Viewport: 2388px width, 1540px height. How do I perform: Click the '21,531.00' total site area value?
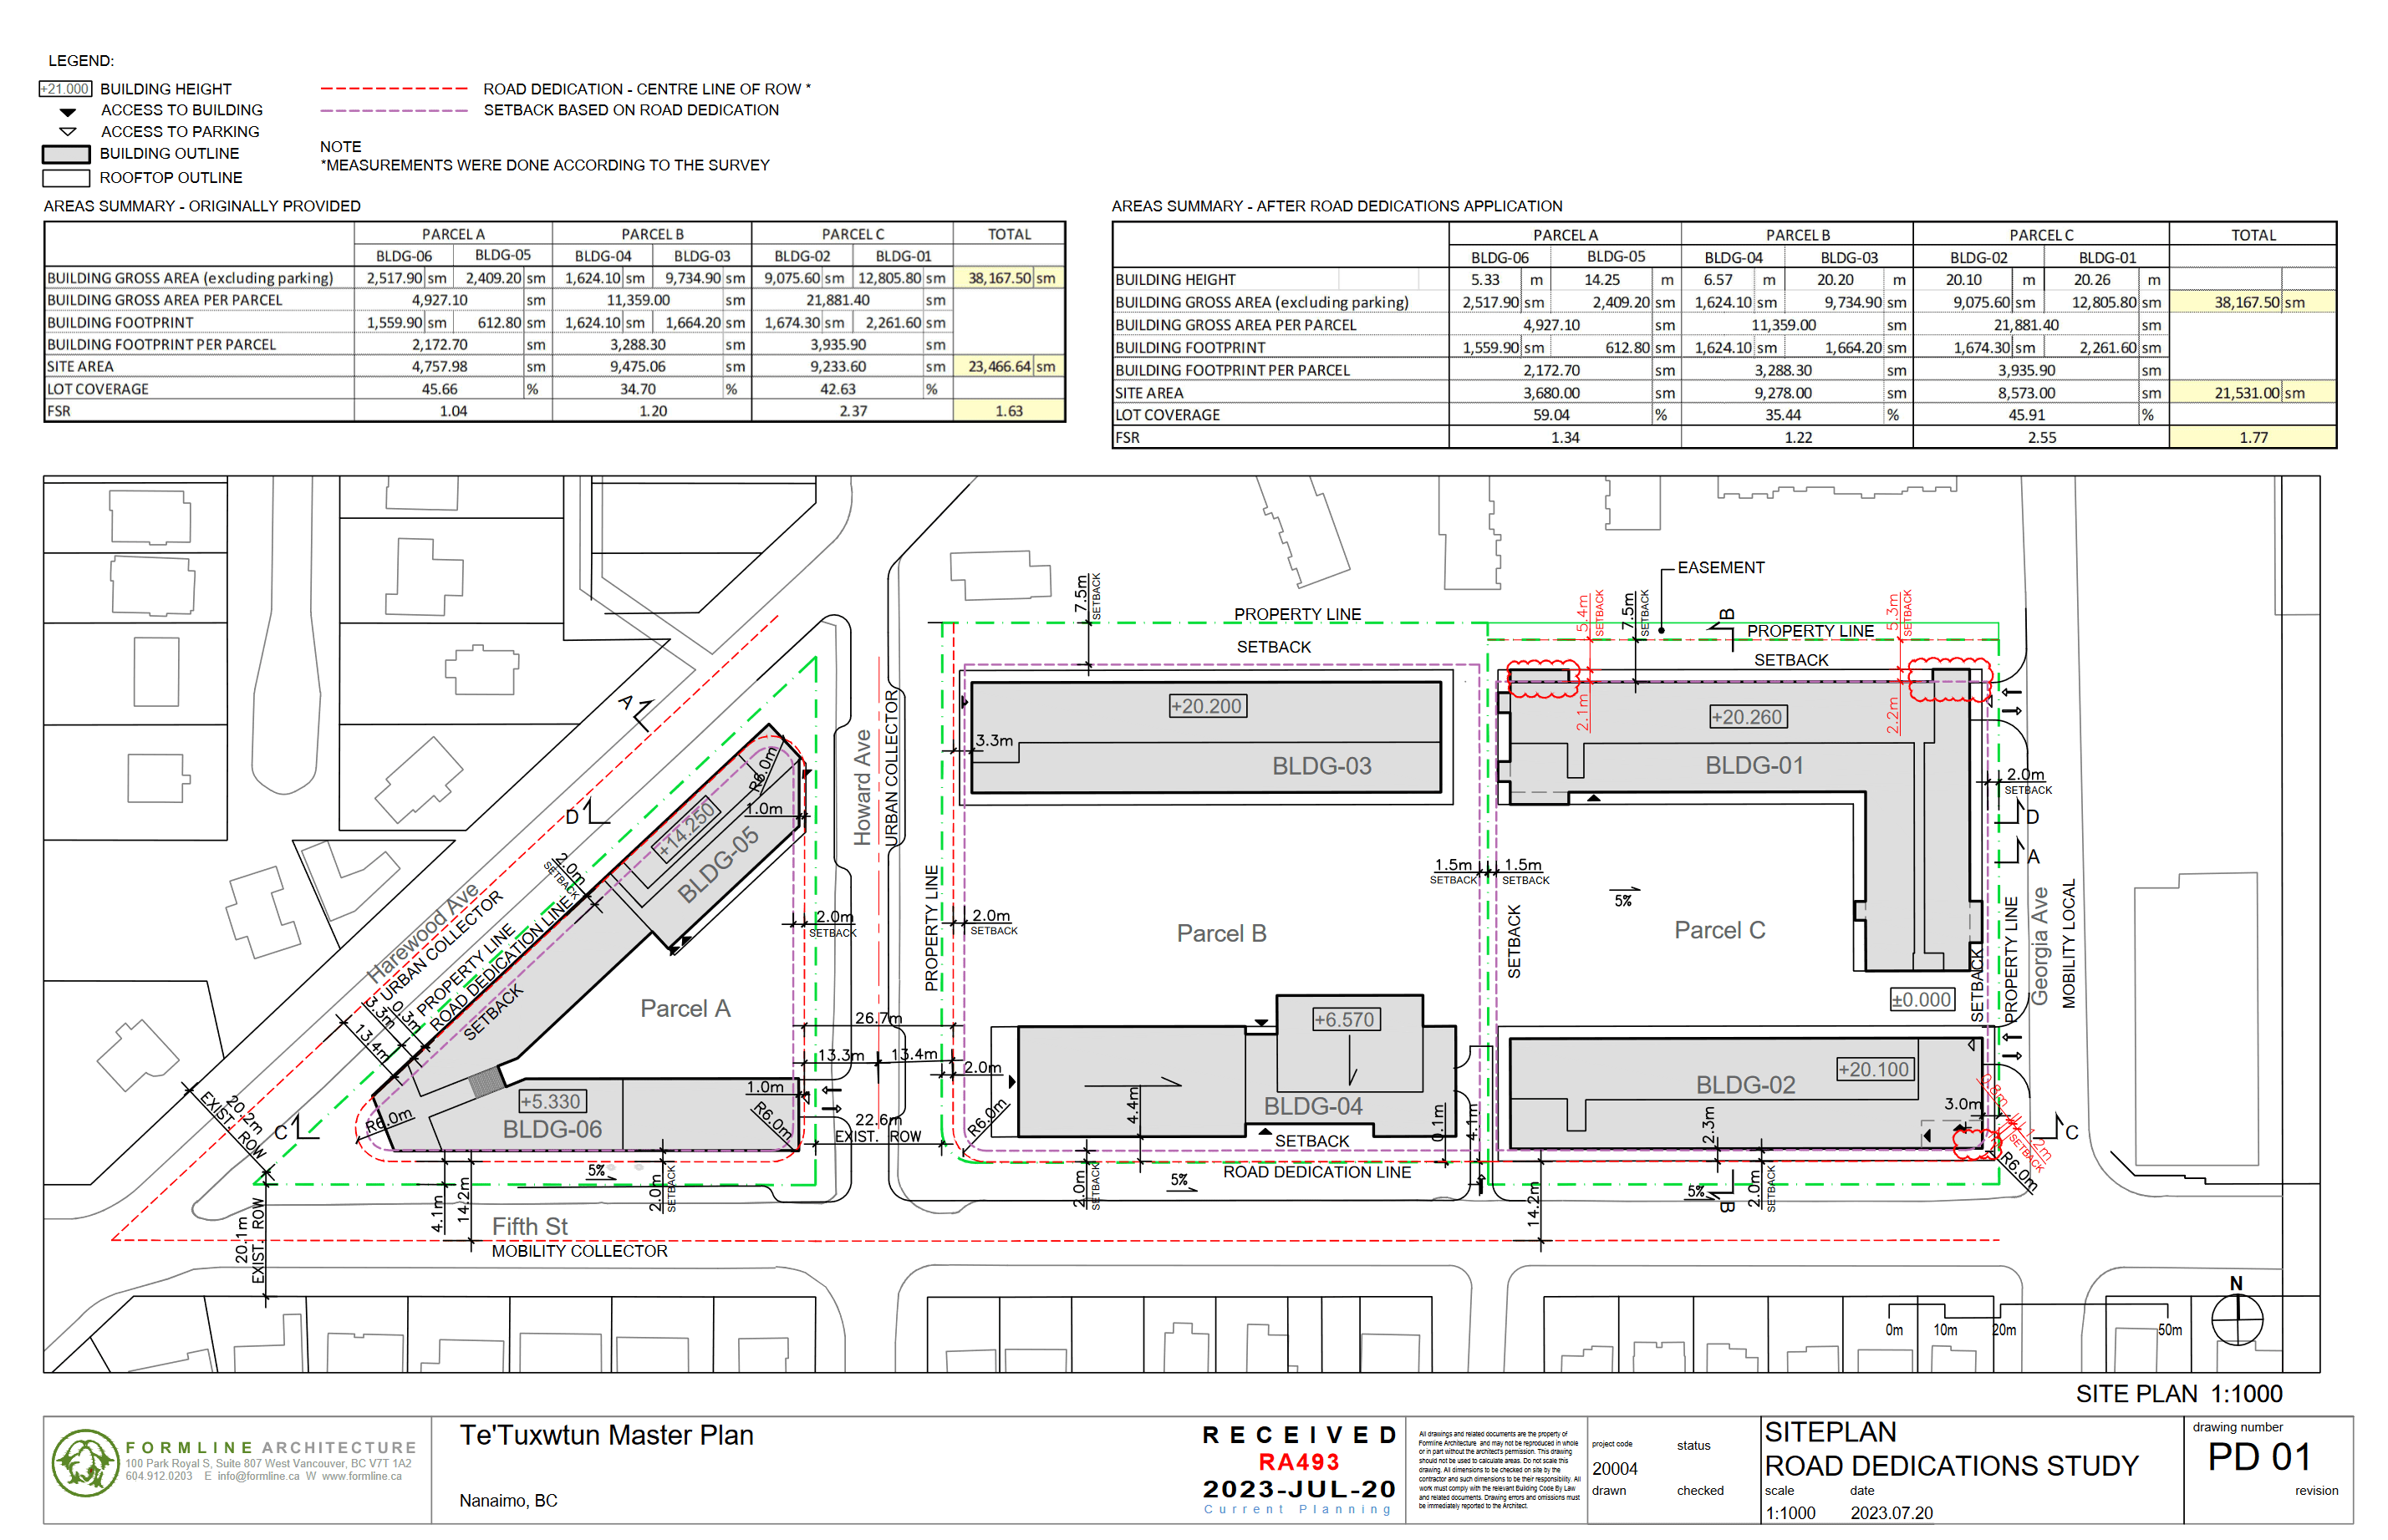tap(2246, 393)
